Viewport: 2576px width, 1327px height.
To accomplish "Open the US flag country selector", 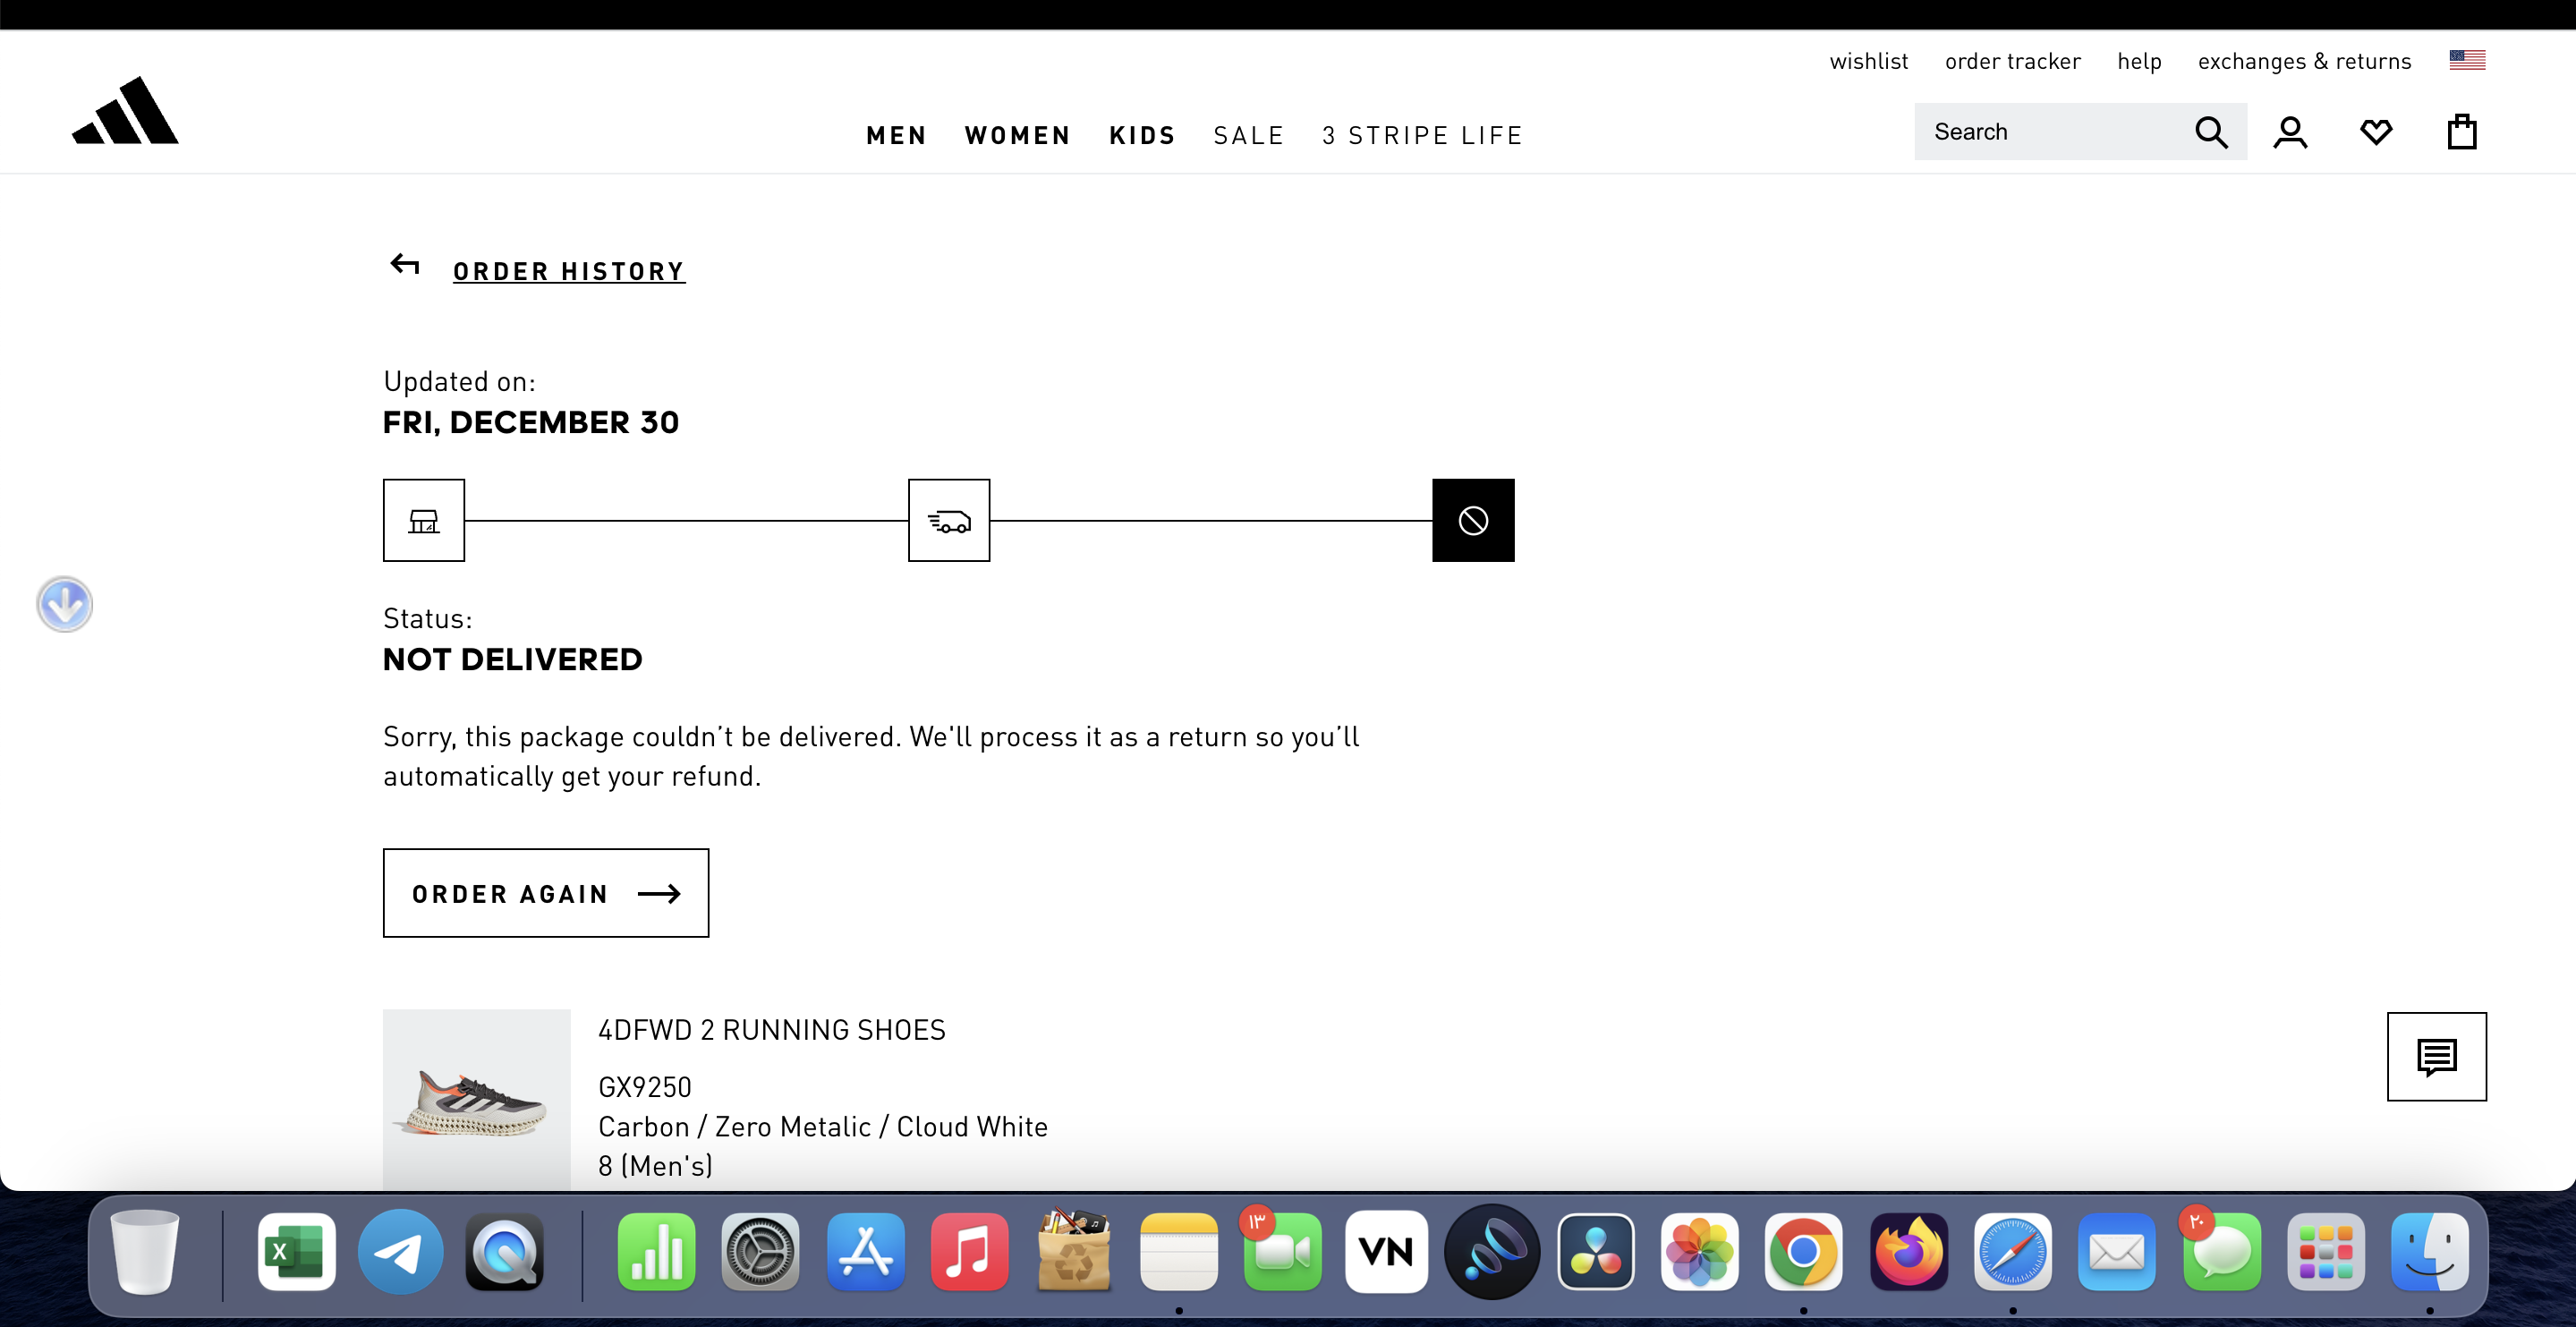I will pos(2467,60).
